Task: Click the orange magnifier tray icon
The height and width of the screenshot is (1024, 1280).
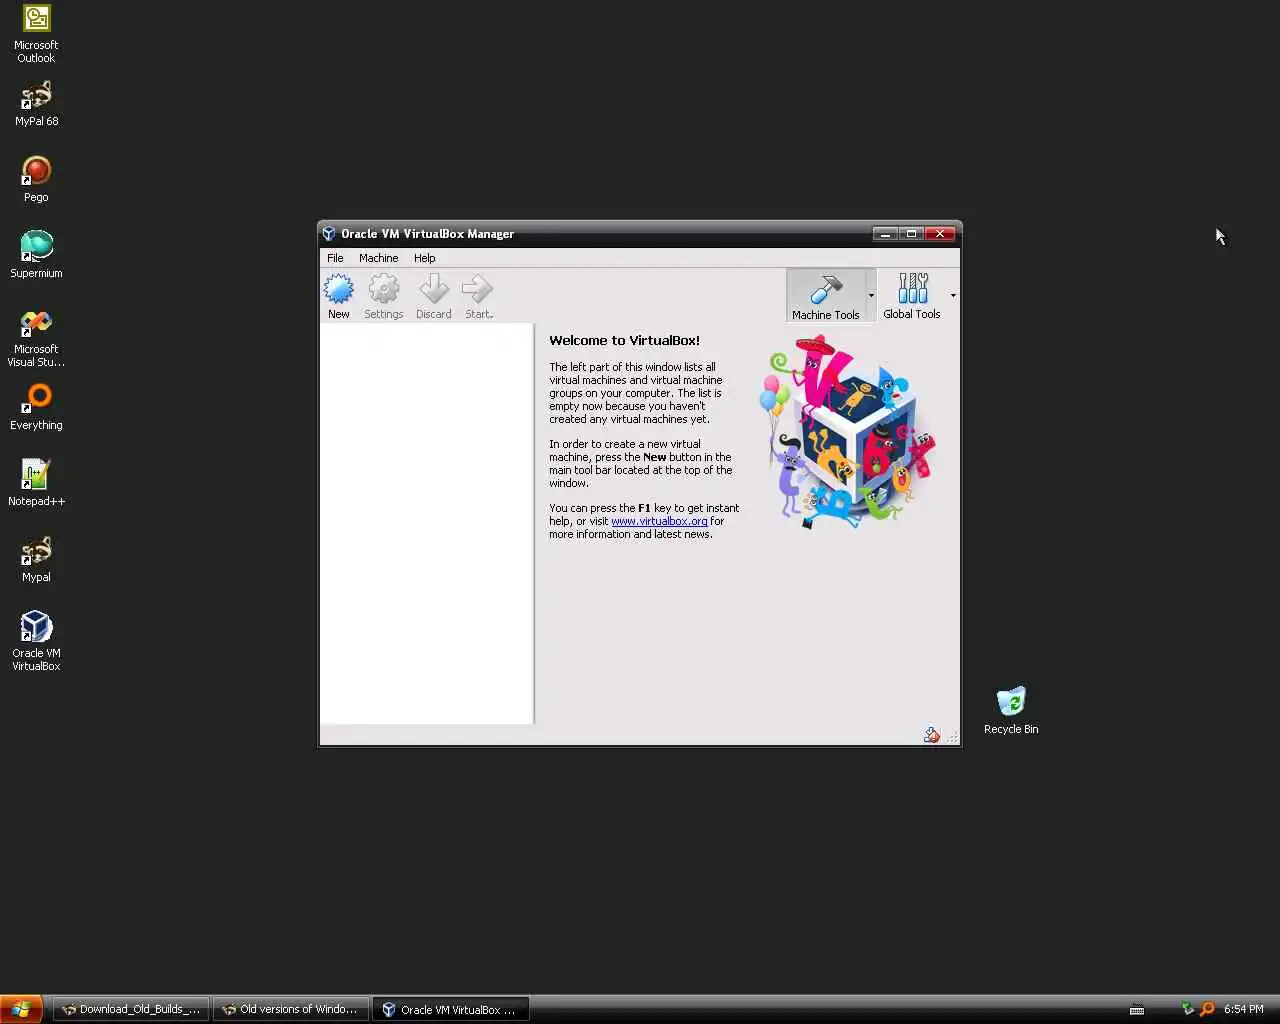Action: coord(1207,1010)
